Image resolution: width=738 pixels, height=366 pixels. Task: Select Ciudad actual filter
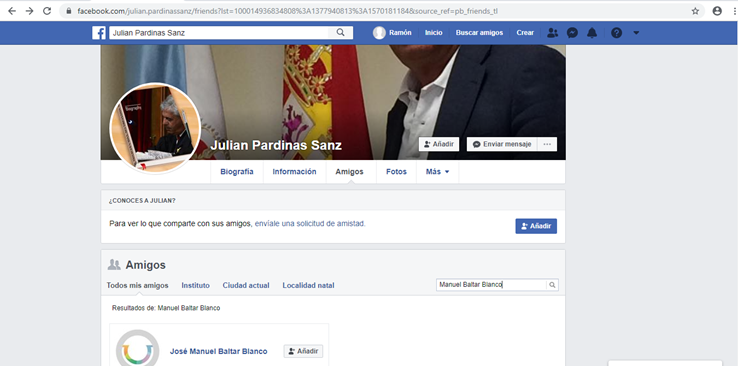[x=246, y=286]
